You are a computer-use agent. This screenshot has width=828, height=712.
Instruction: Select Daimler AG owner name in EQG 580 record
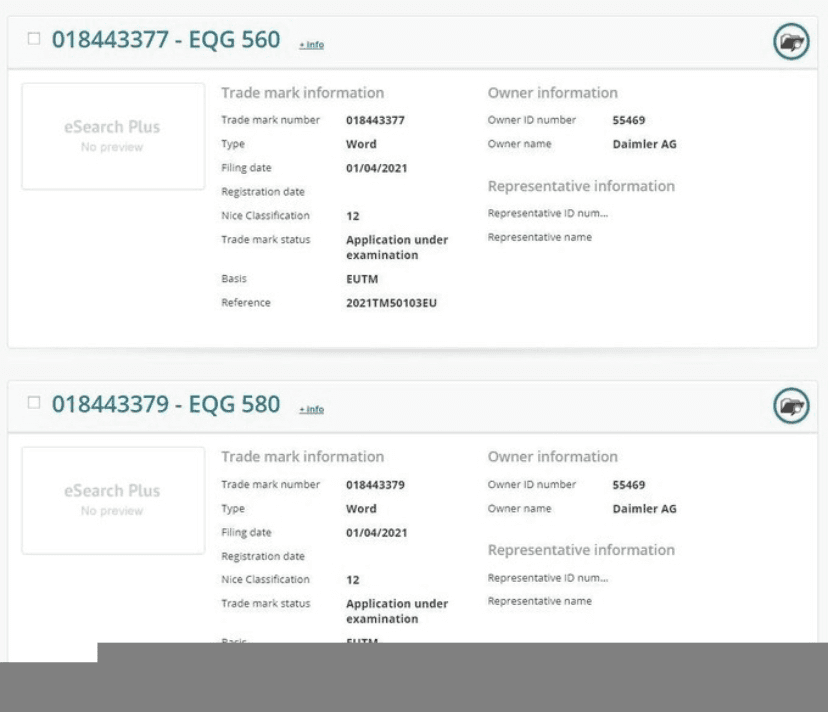point(644,508)
